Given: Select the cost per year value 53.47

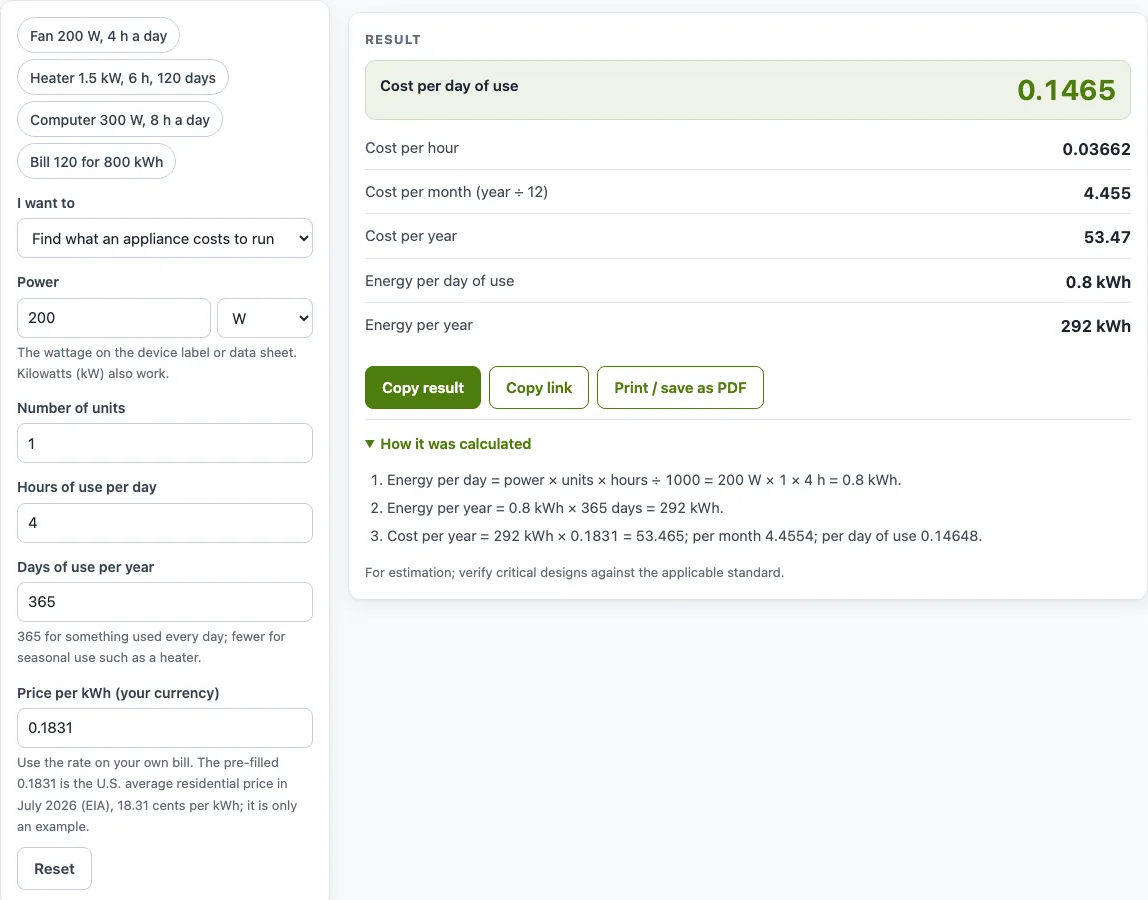Looking at the screenshot, I should coord(1107,237).
